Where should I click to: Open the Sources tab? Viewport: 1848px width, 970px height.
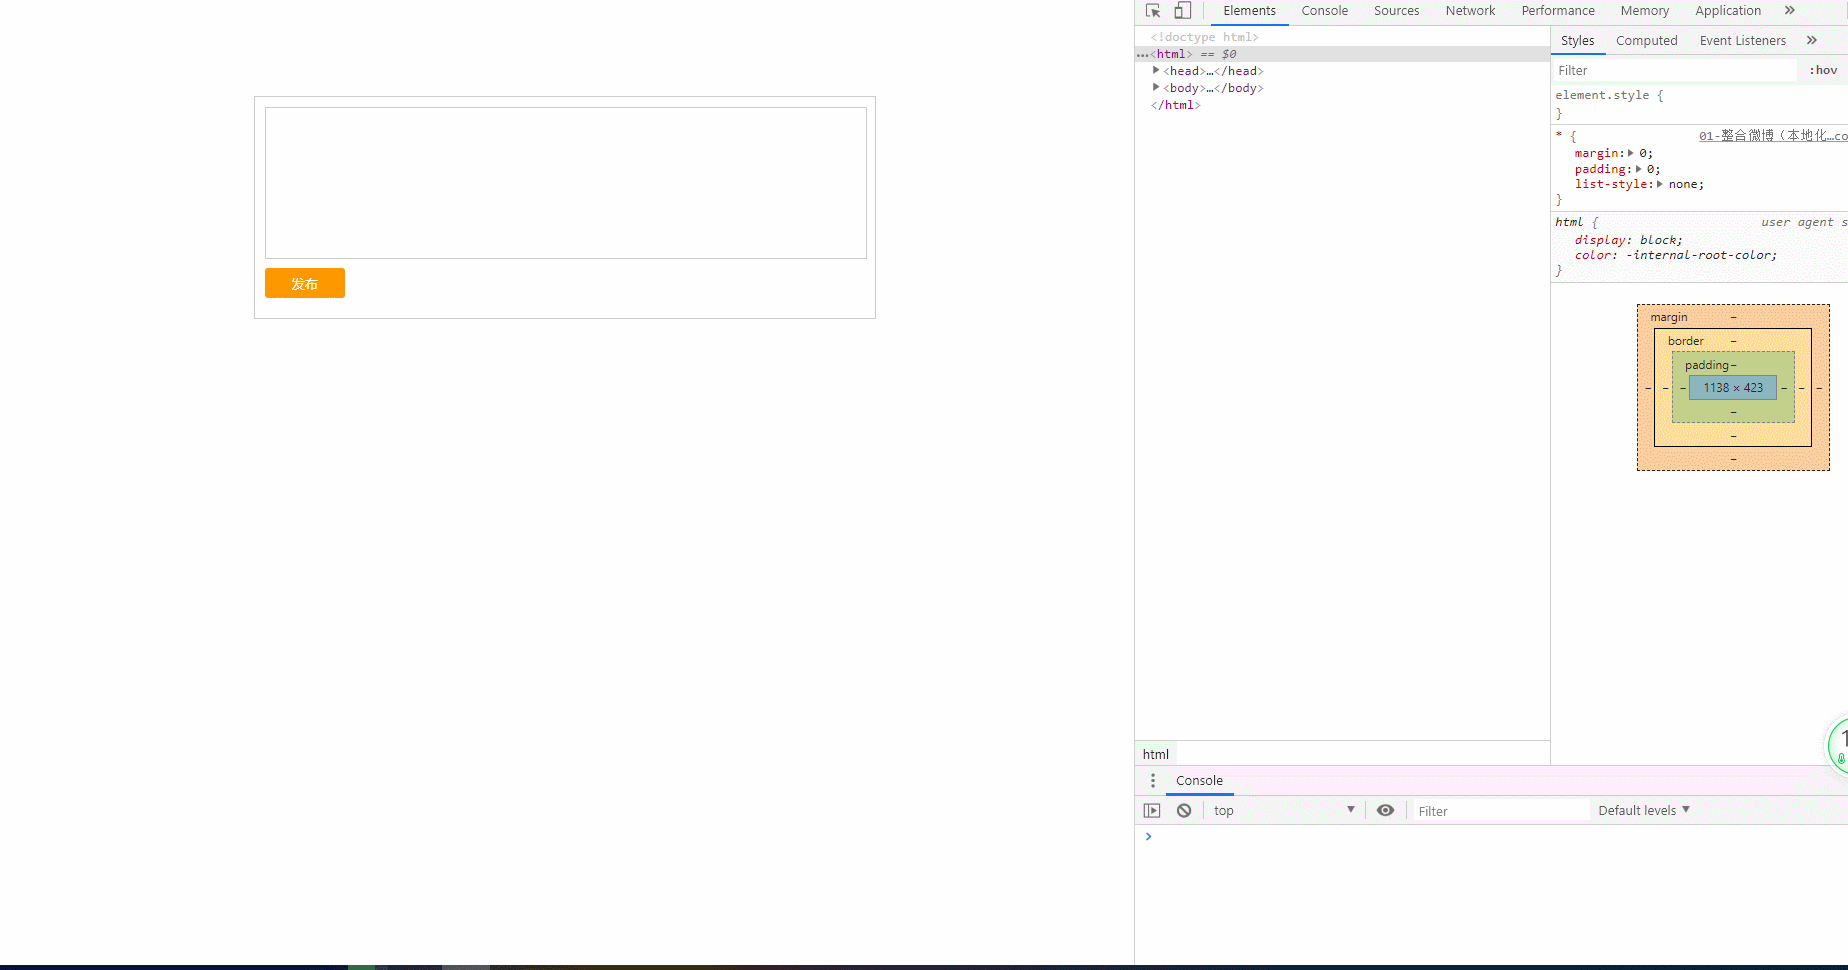[1396, 11]
